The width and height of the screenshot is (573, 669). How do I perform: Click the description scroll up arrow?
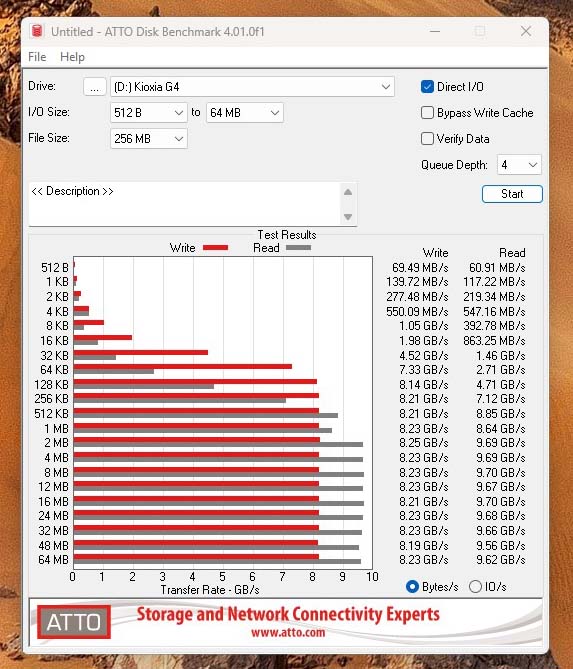point(348,192)
